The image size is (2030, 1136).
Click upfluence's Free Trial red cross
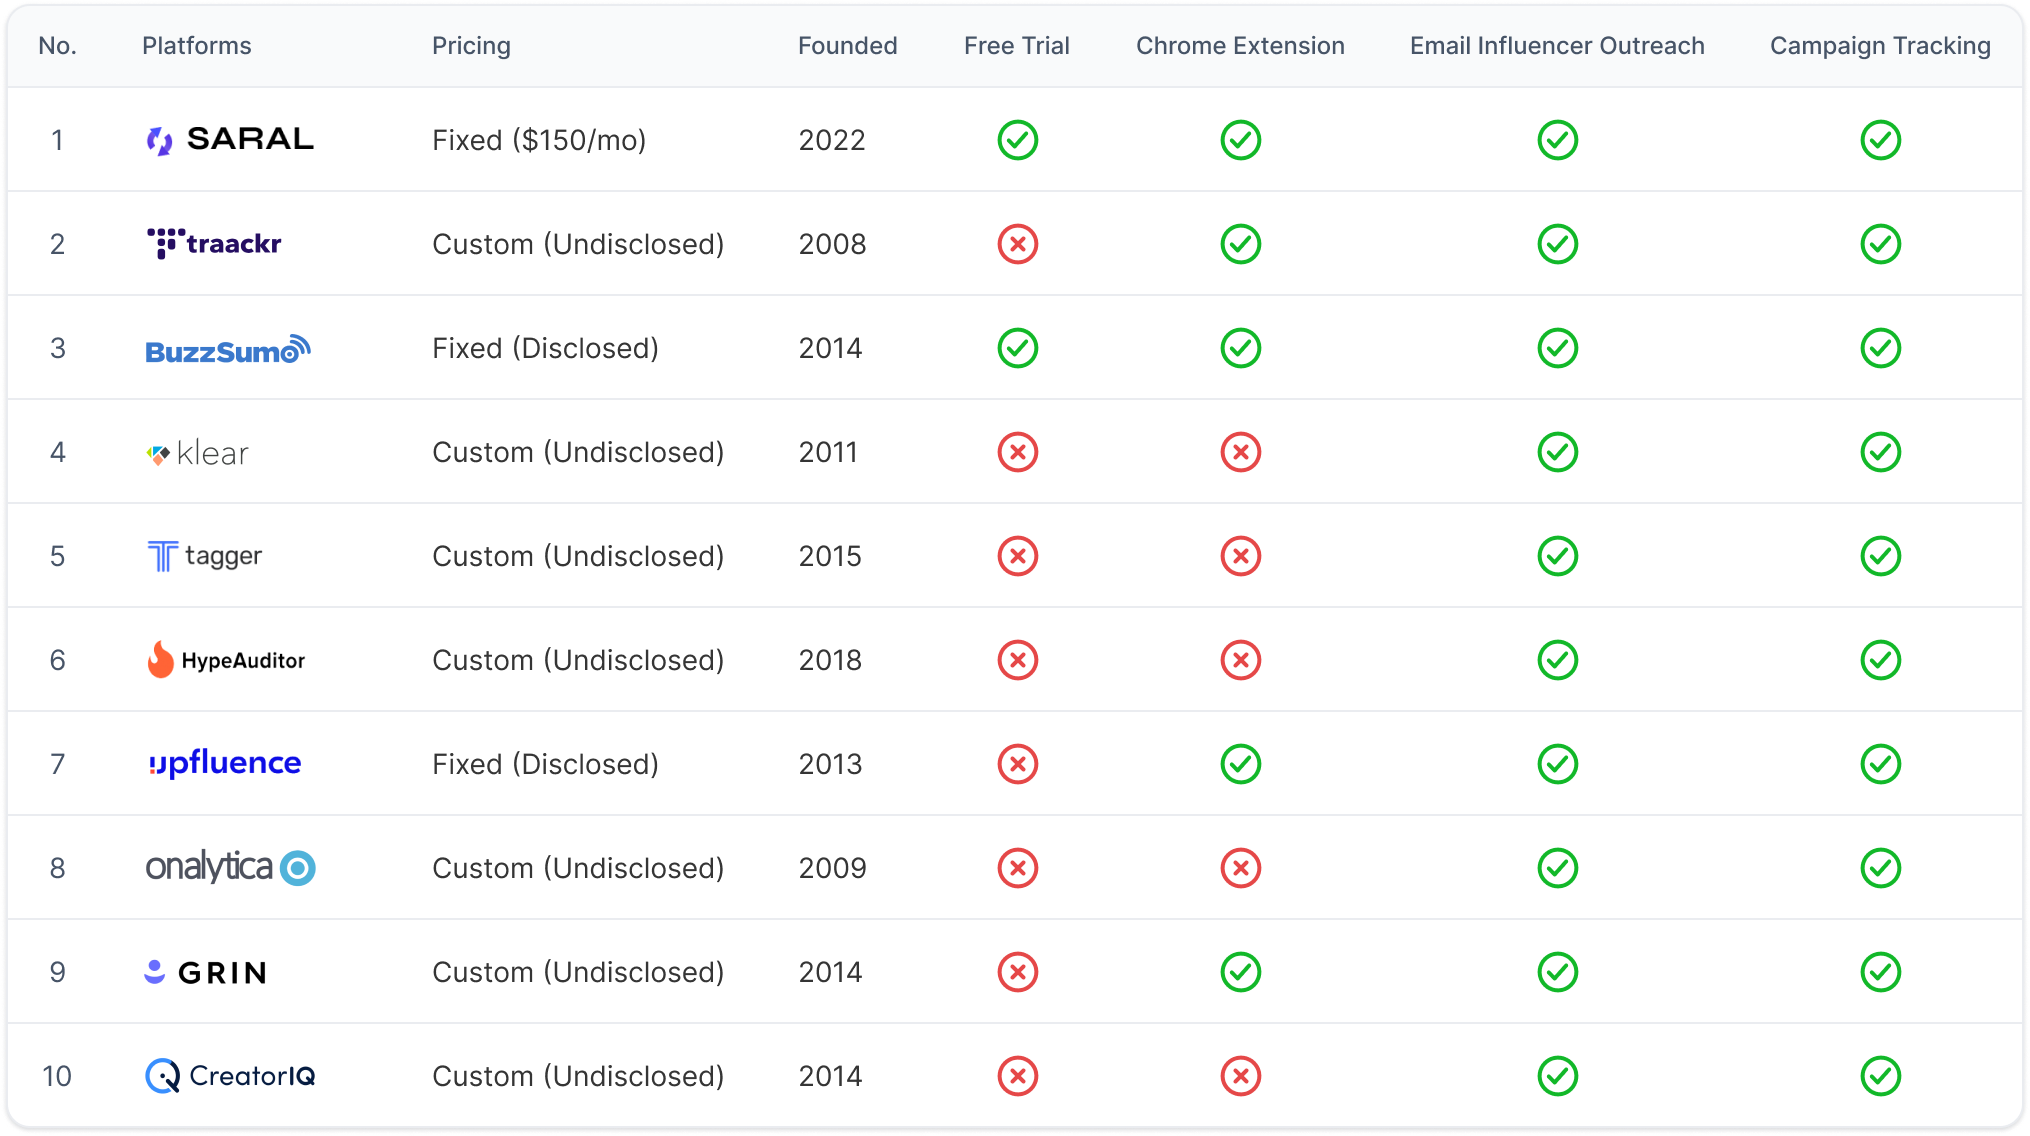tap(1018, 764)
